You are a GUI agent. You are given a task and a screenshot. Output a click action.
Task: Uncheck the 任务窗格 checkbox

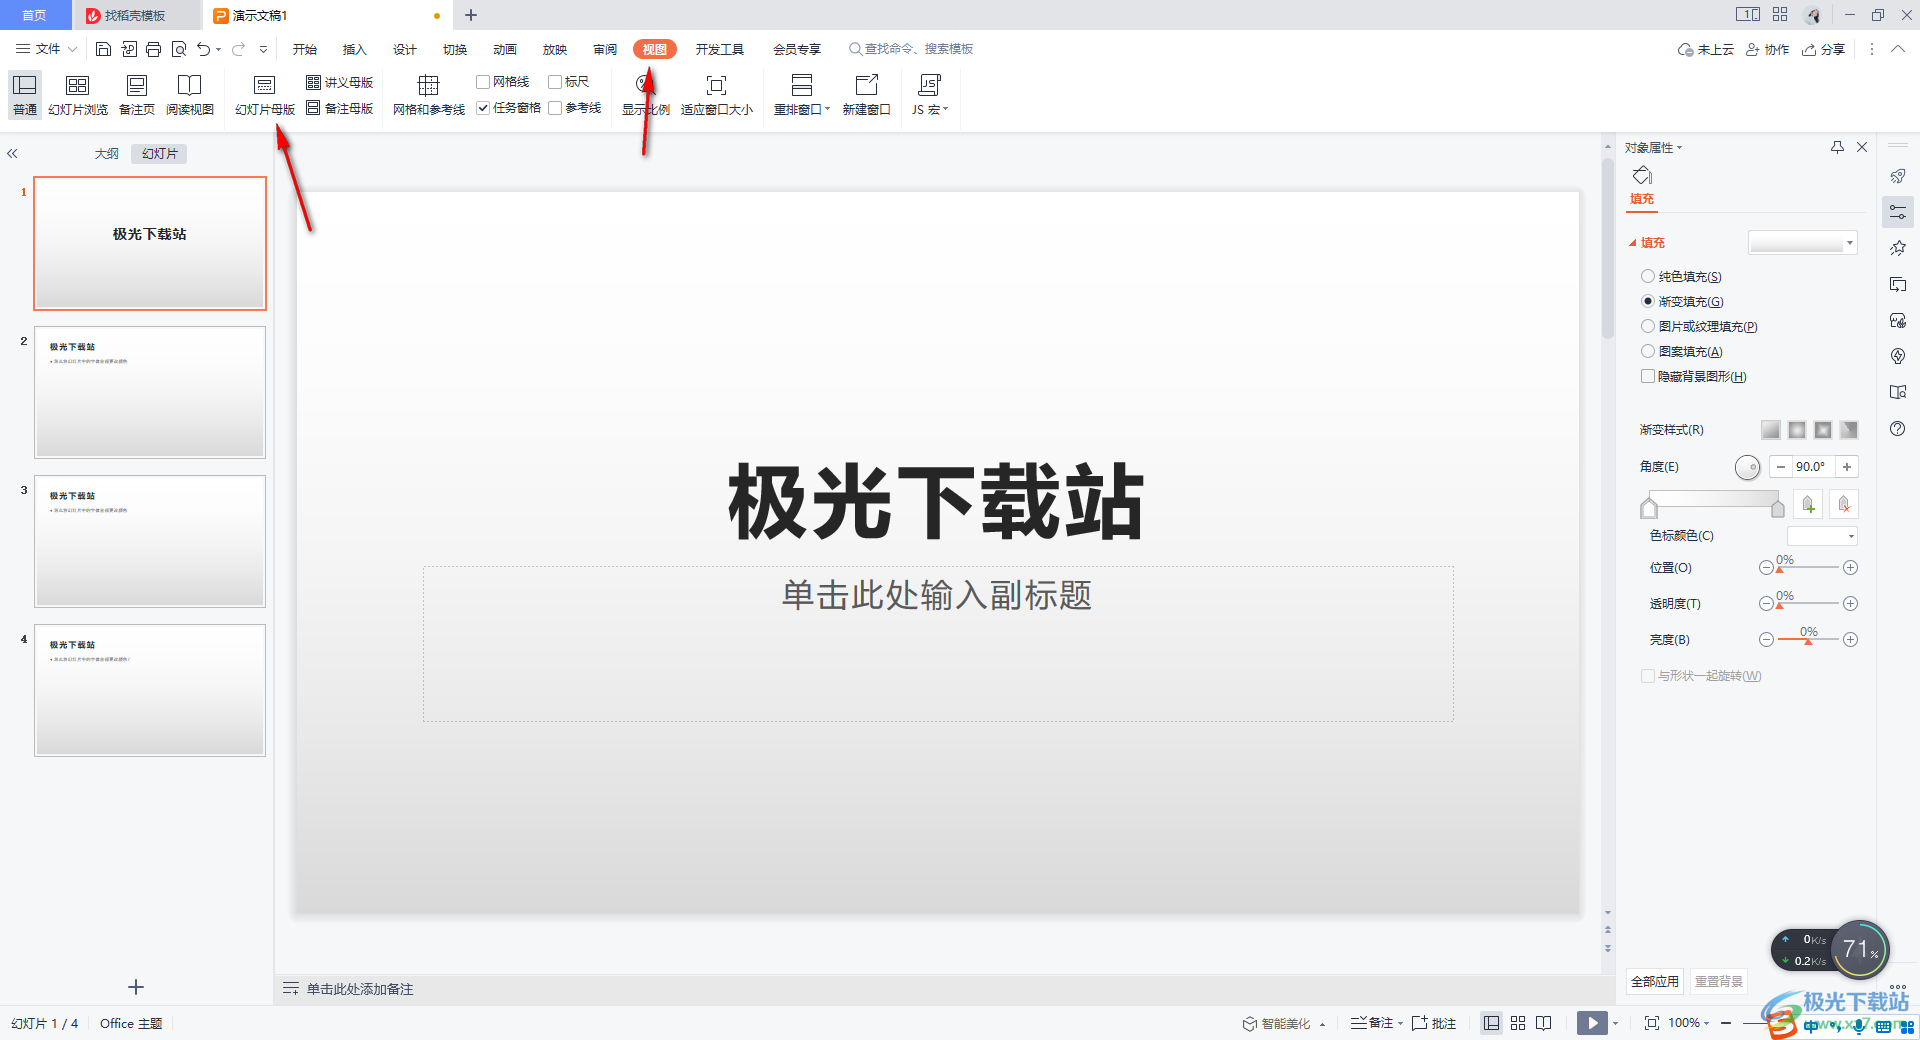483,108
